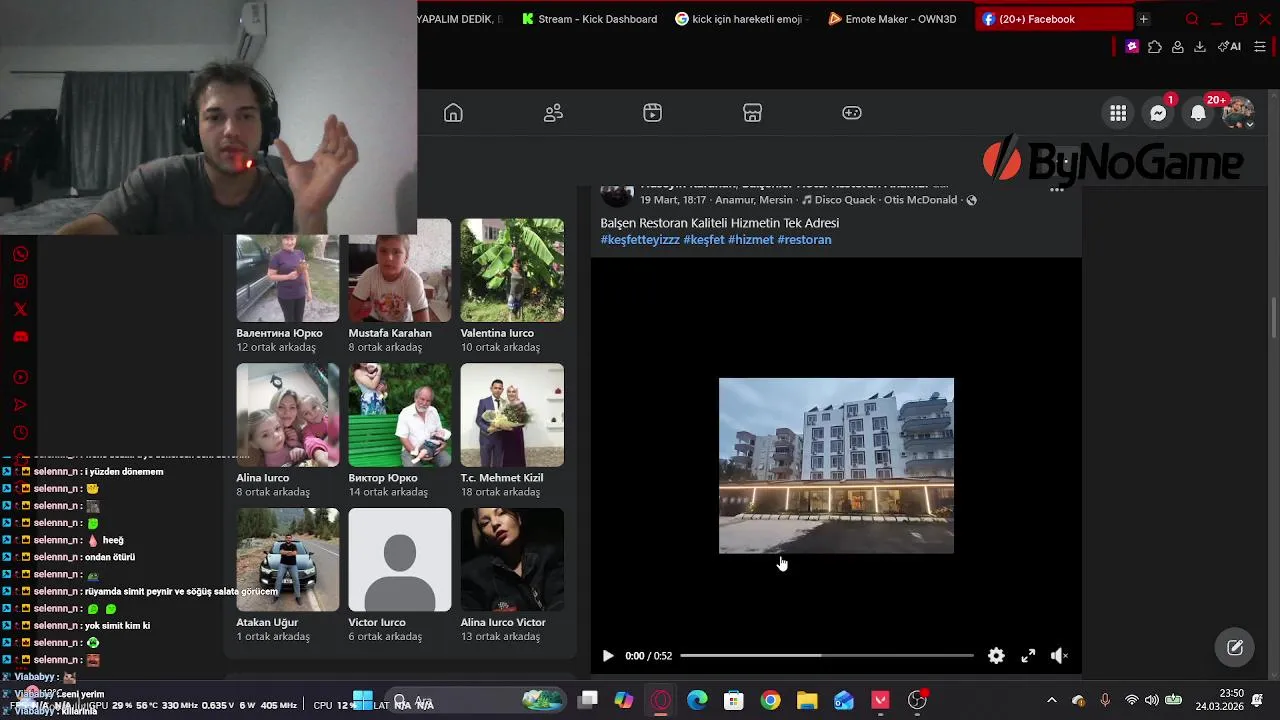
Task: Open Facebook Gaming icon
Action: point(852,113)
